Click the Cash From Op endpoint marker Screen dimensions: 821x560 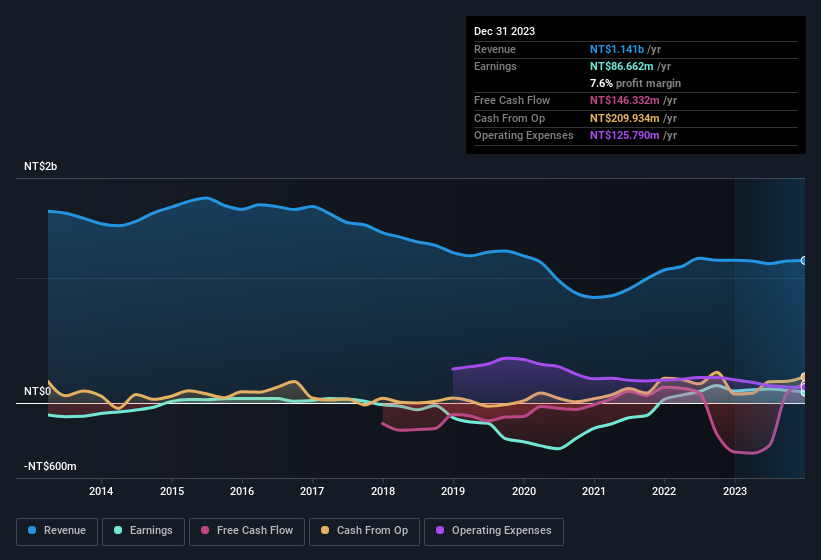(804, 377)
